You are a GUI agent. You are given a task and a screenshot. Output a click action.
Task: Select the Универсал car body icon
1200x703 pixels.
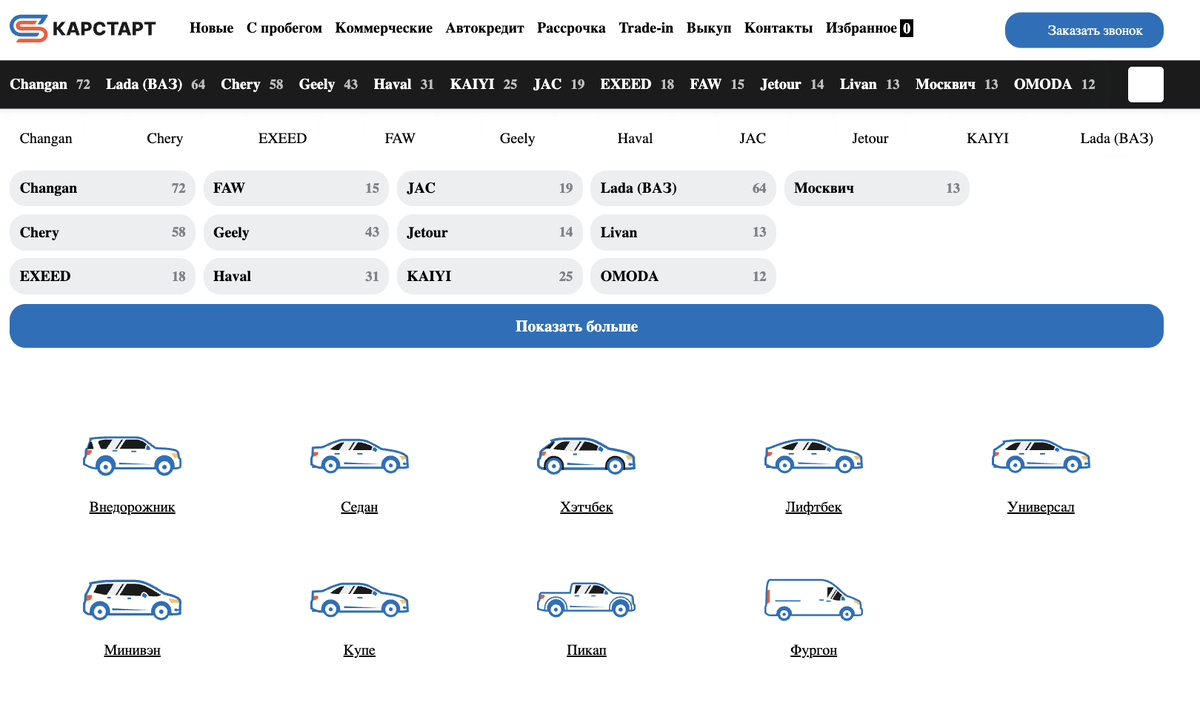[x=1041, y=455]
